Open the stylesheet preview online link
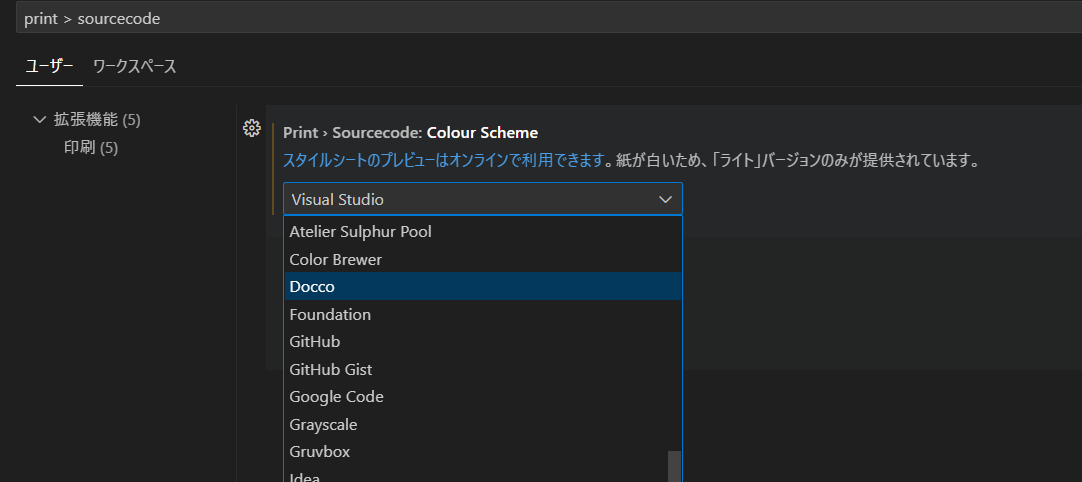 click(x=444, y=162)
